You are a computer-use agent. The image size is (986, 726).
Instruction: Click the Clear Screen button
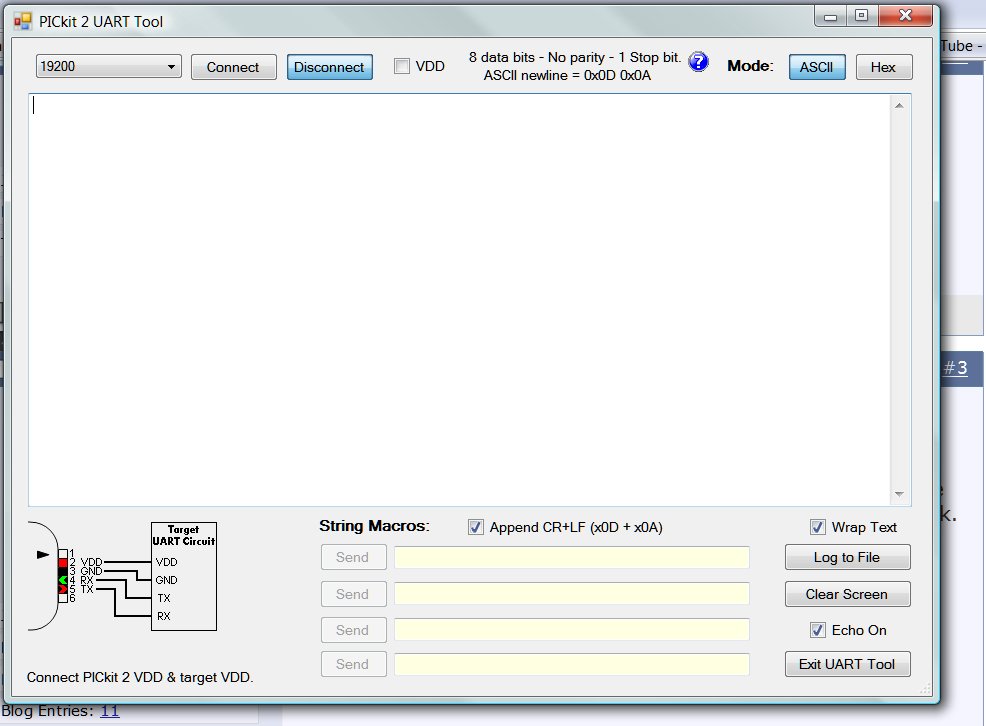[847, 594]
